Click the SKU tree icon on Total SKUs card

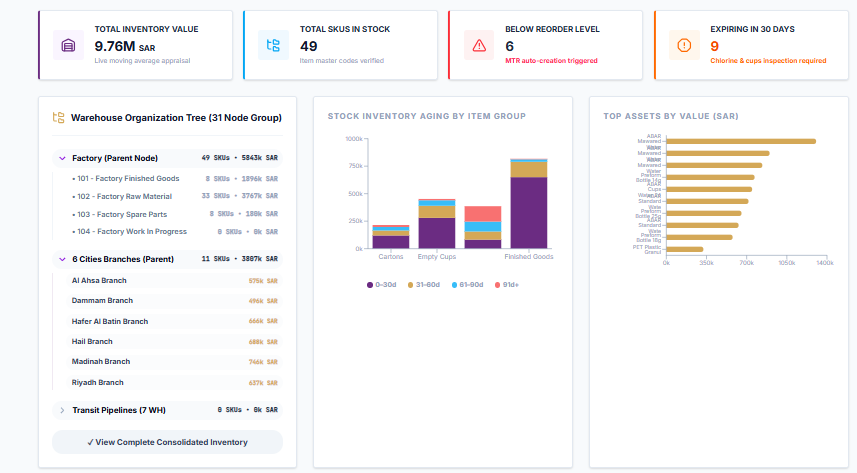click(x=273, y=45)
